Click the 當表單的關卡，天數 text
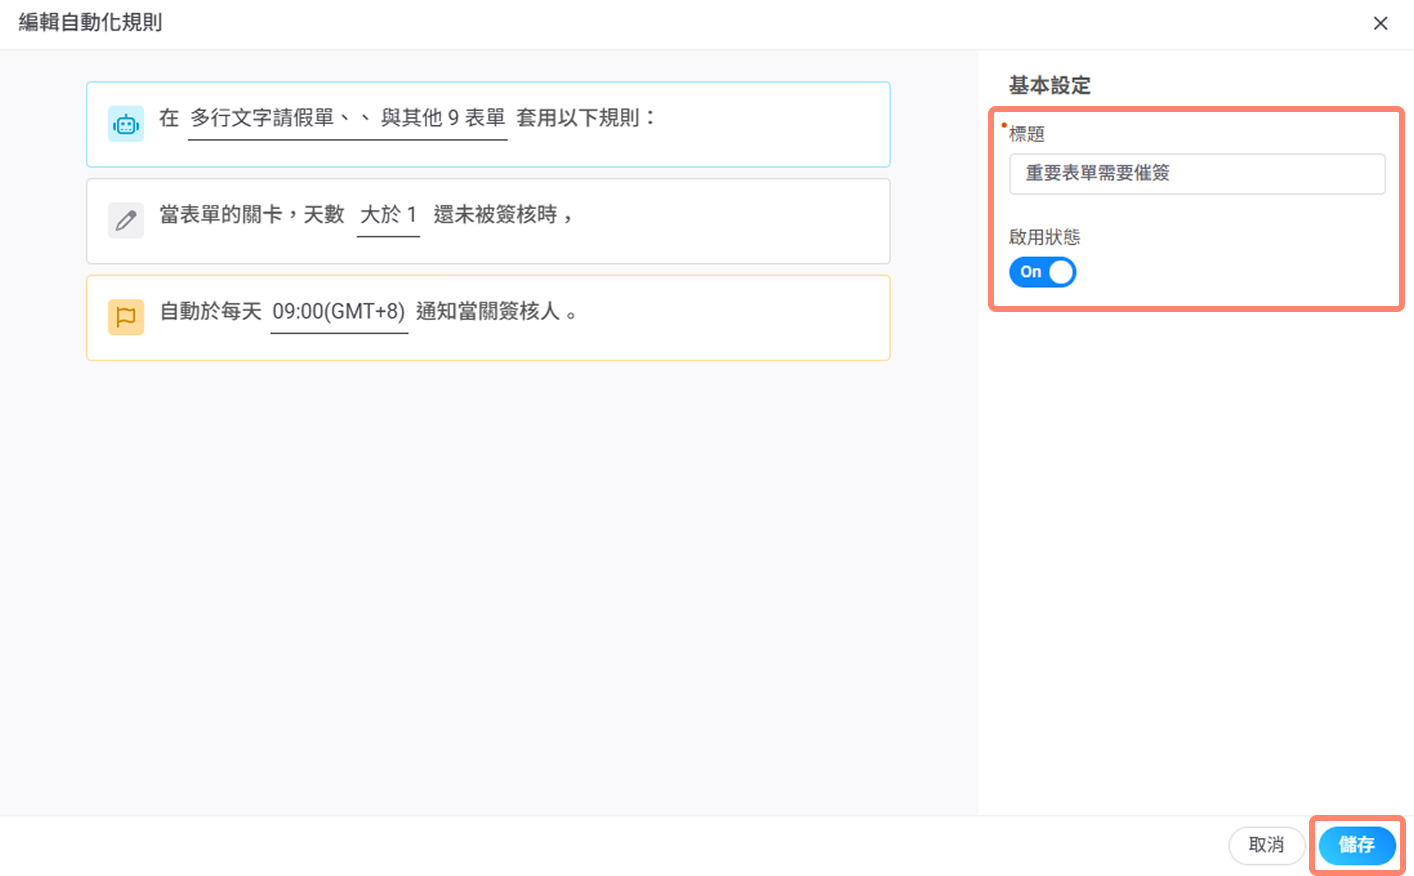 point(252,215)
